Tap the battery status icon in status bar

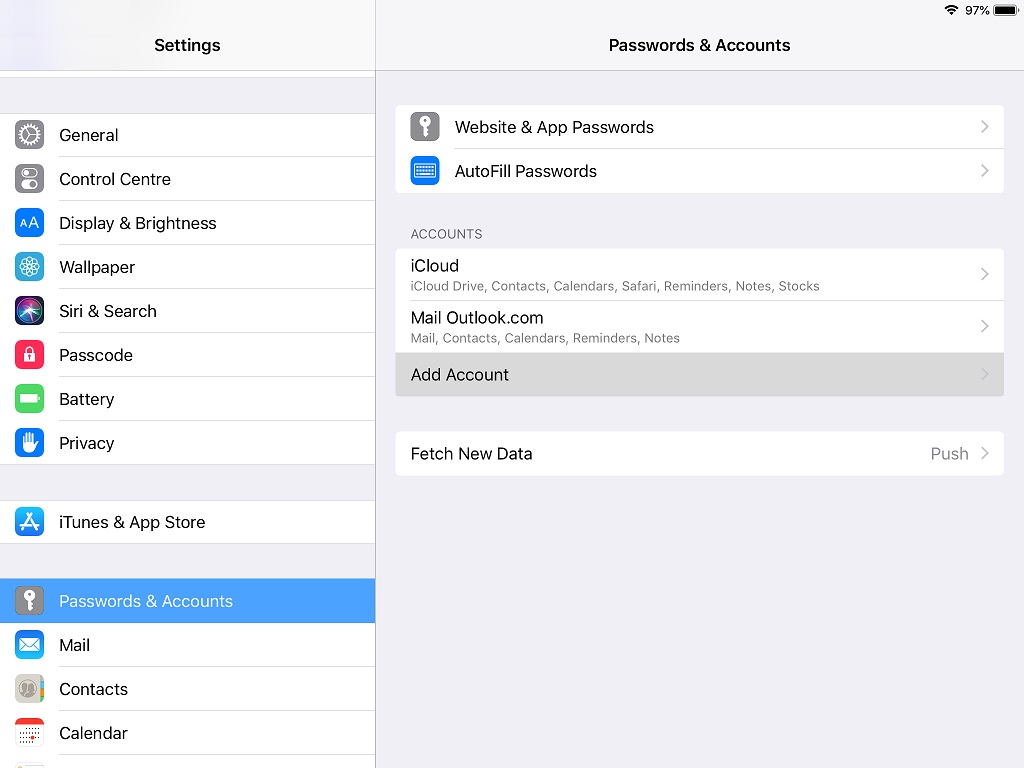tap(1006, 10)
